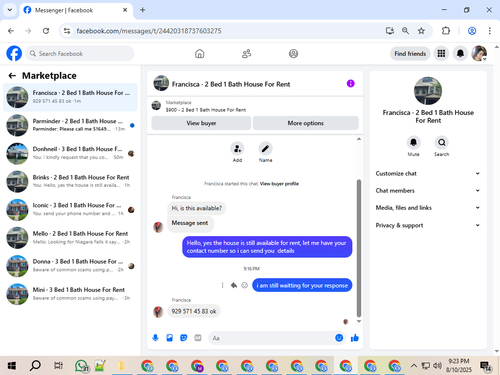Click the Facebook logo
500x375 pixels.
(x=14, y=53)
